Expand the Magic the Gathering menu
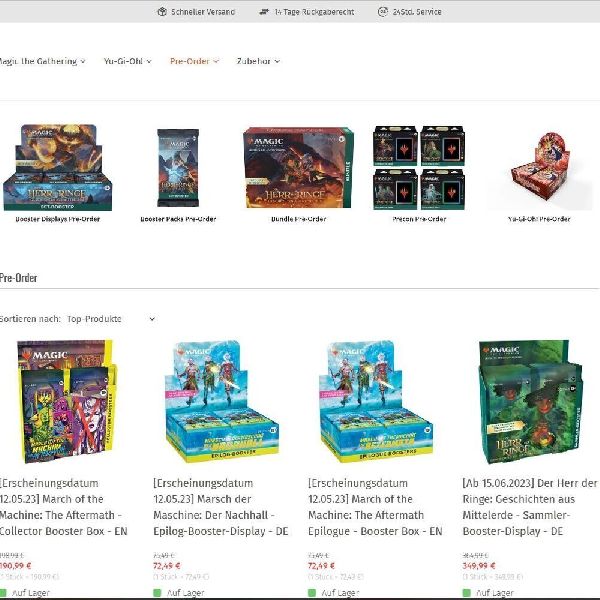Image resolution: width=600 pixels, height=600 pixels. pyautogui.click(x=42, y=61)
